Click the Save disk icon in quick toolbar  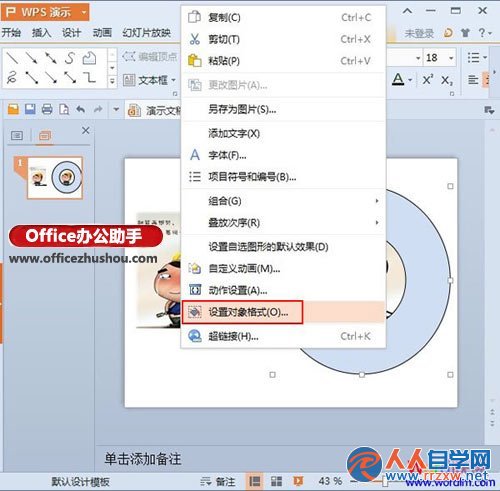[30, 109]
